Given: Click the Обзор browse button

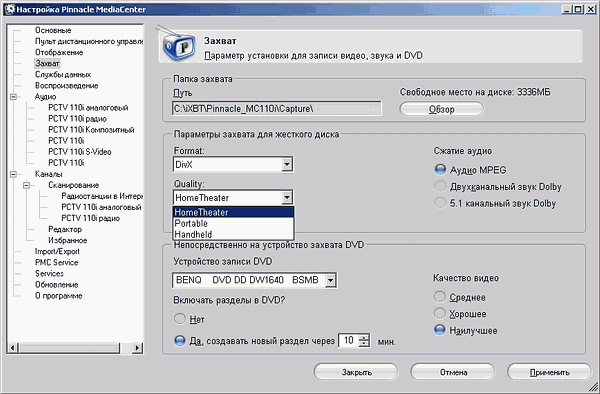Looking at the screenshot, I should point(441,109).
